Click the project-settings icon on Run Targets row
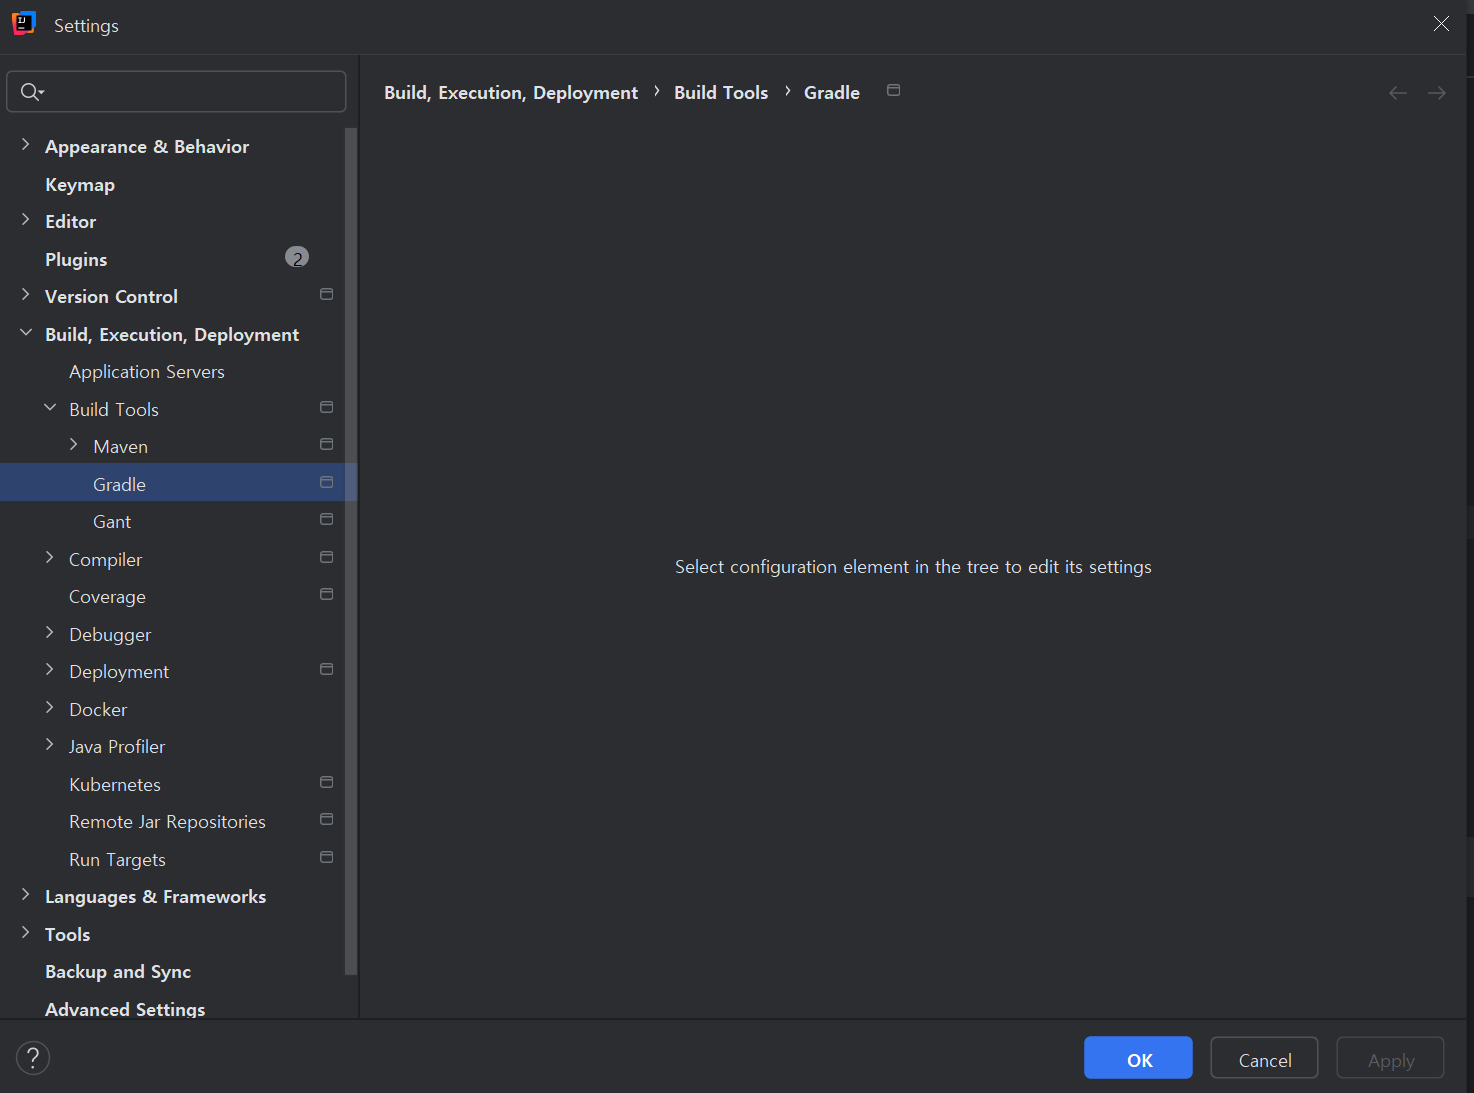Image resolution: width=1474 pixels, height=1093 pixels. pos(326,857)
